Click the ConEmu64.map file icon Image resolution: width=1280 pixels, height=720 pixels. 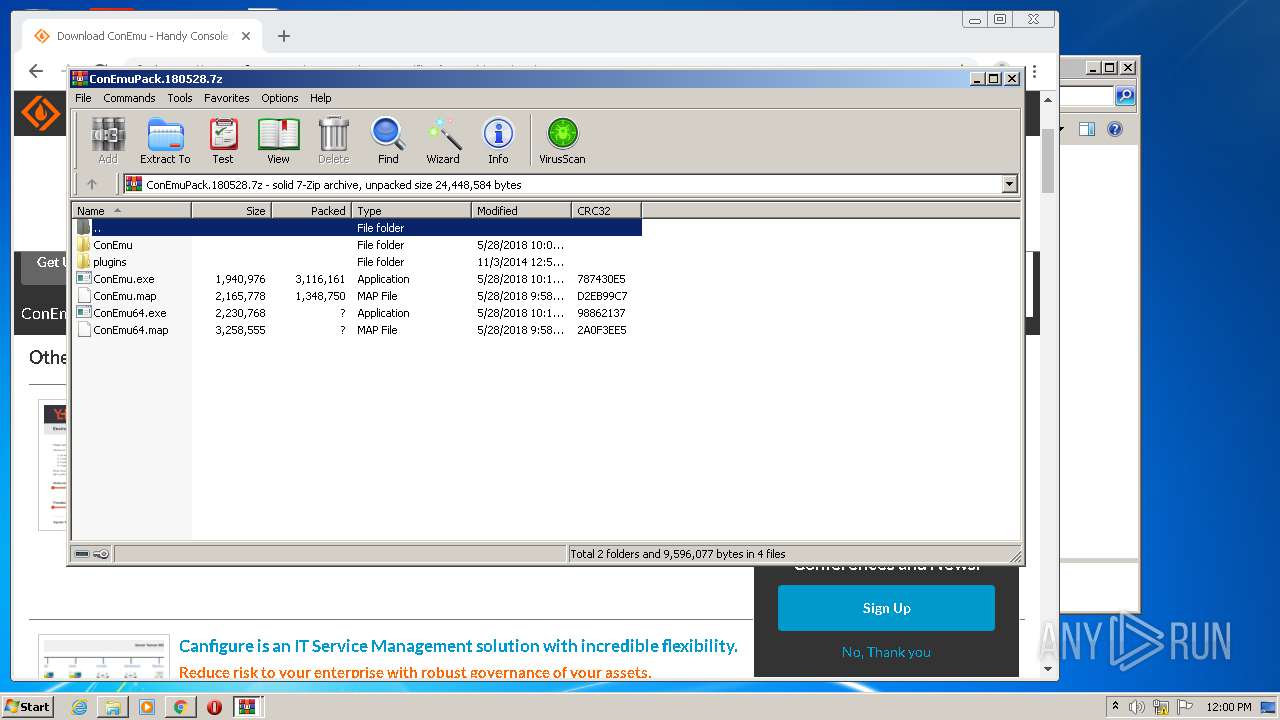tap(84, 330)
